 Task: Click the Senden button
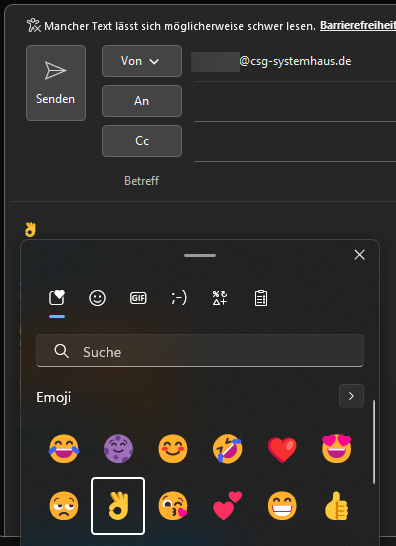tap(56, 83)
